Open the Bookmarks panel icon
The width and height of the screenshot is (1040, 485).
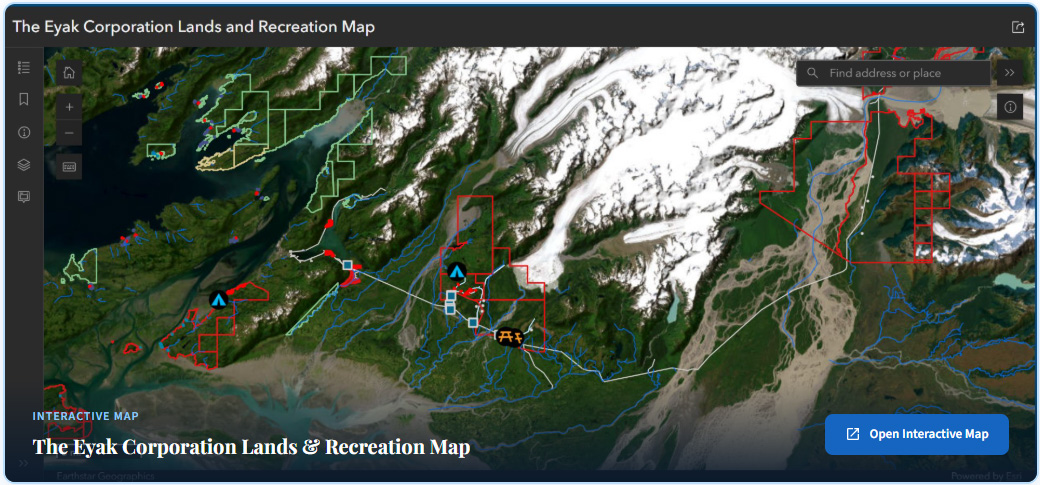click(24, 99)
